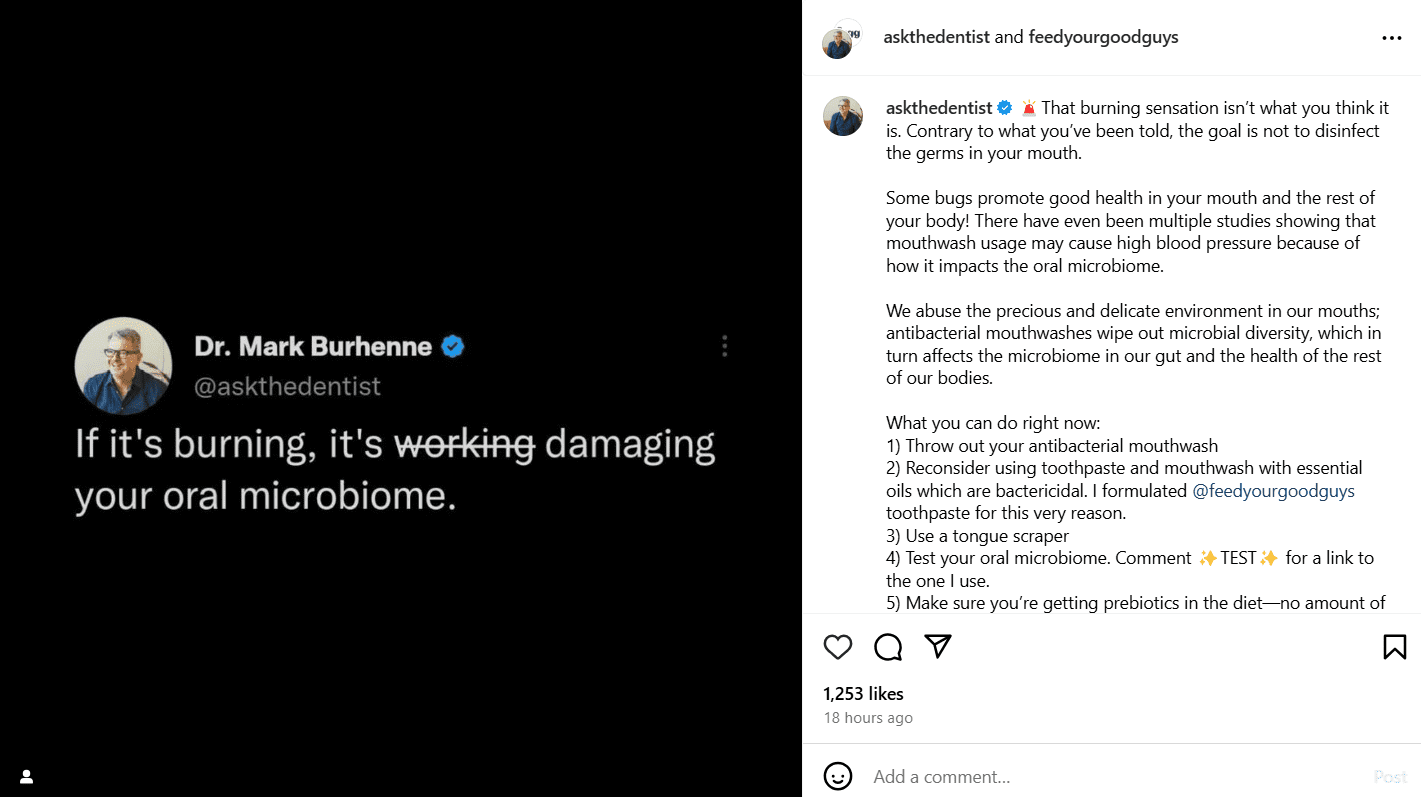
Task: Click feedyourgoodguys username in header
Action: coord(1103,37)
